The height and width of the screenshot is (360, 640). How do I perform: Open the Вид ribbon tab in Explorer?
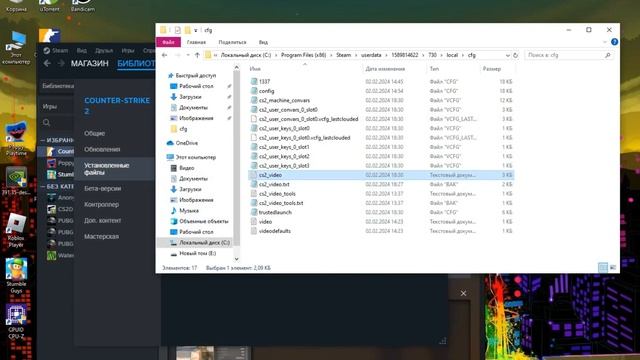(263, 42)
